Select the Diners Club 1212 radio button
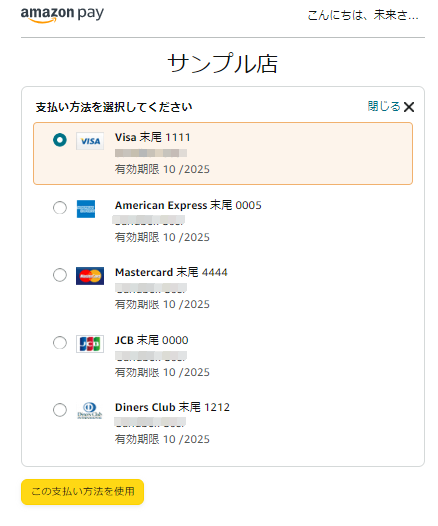This screenshot has height=526, width=438. (x=60, y=410)
